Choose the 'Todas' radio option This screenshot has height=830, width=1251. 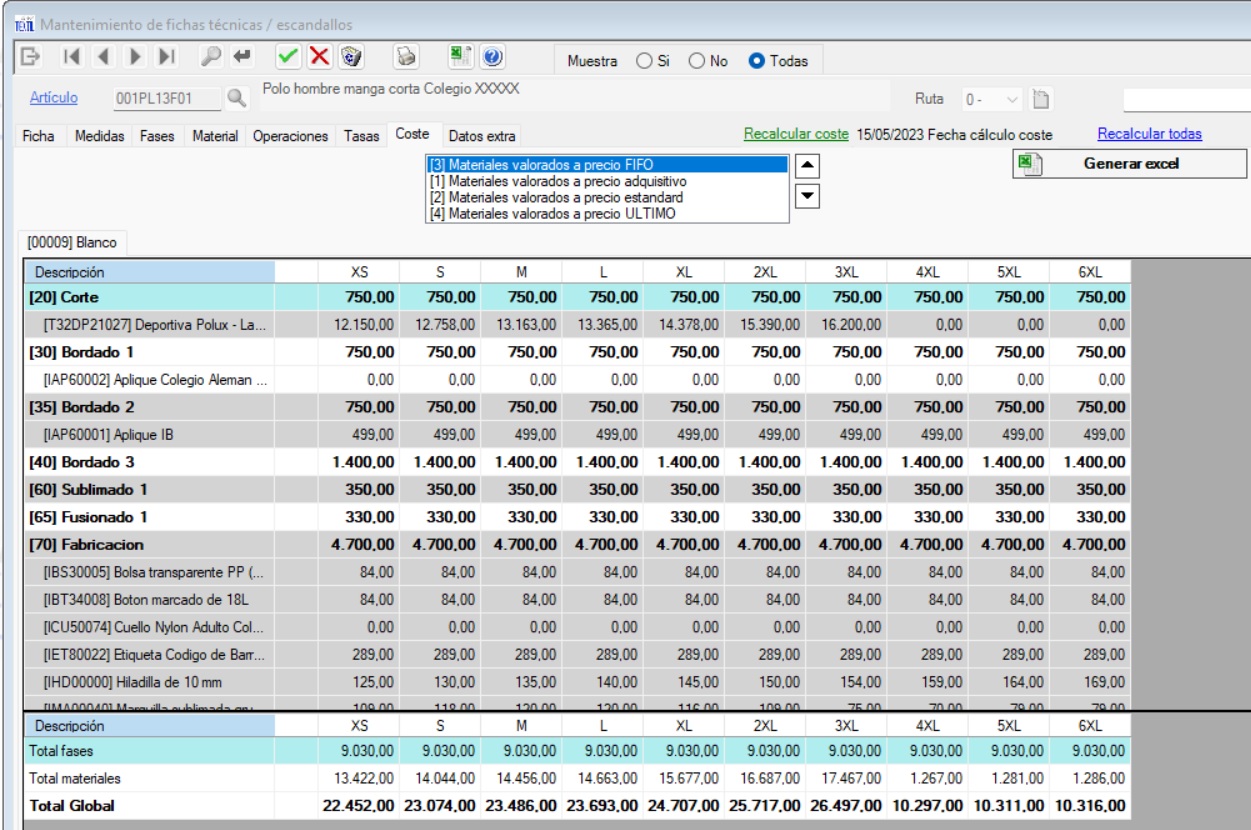[x=757, y=61]
